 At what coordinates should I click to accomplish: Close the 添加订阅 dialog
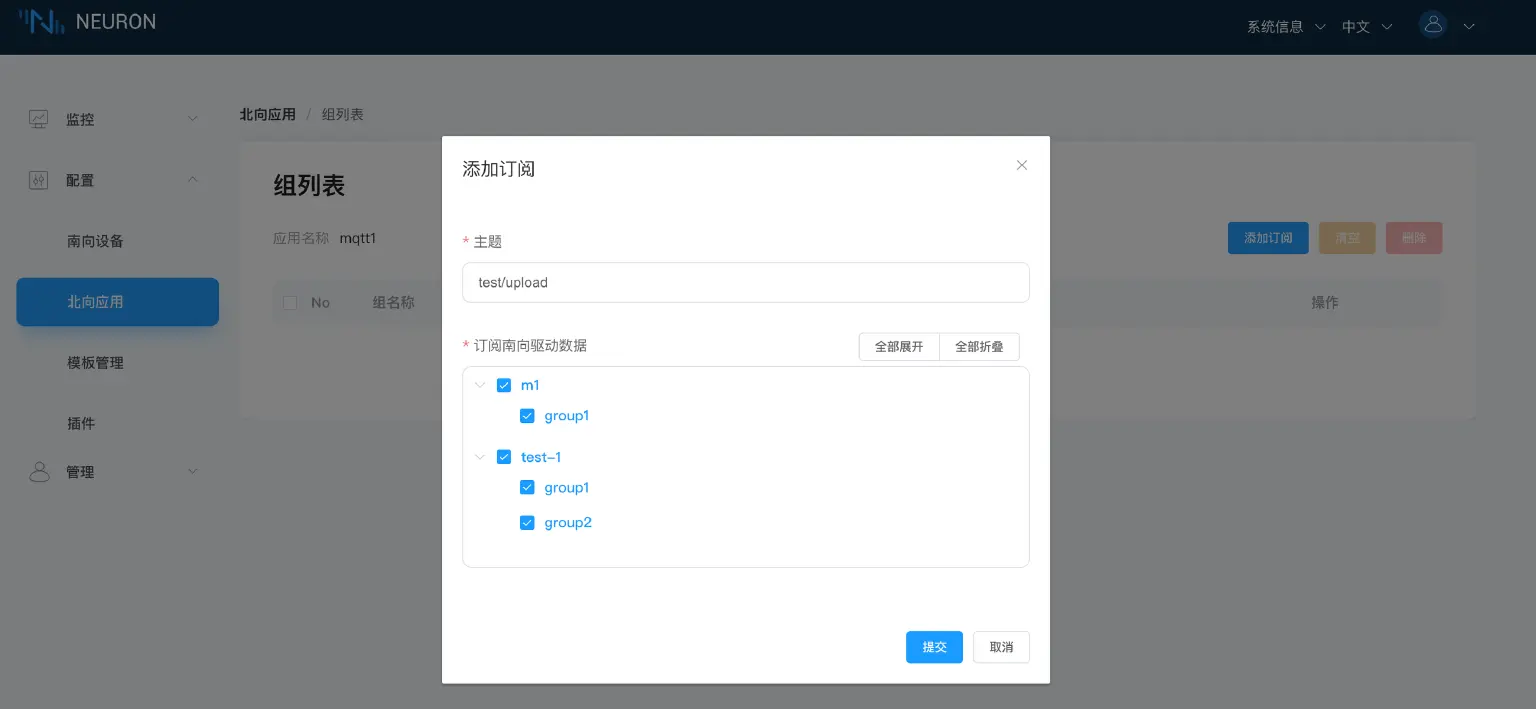pyautogui.click(x=1021, y=165)
